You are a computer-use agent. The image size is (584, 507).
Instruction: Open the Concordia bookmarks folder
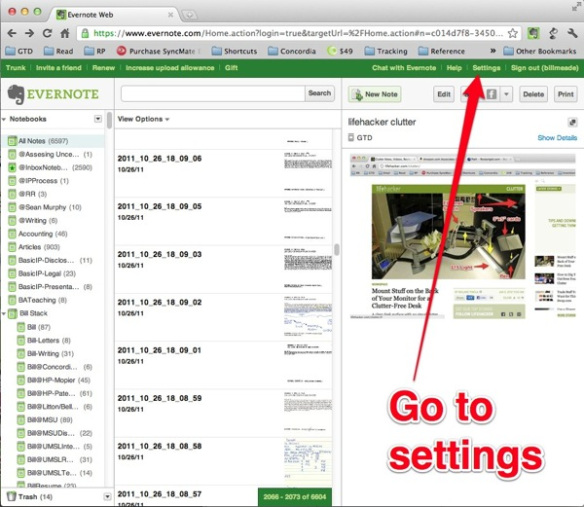[292, 51]
